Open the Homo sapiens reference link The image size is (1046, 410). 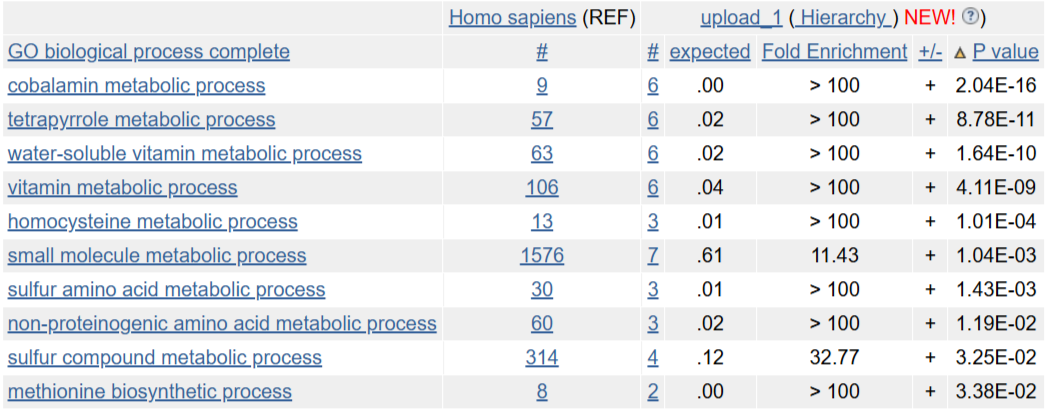[x=512, y=17]
